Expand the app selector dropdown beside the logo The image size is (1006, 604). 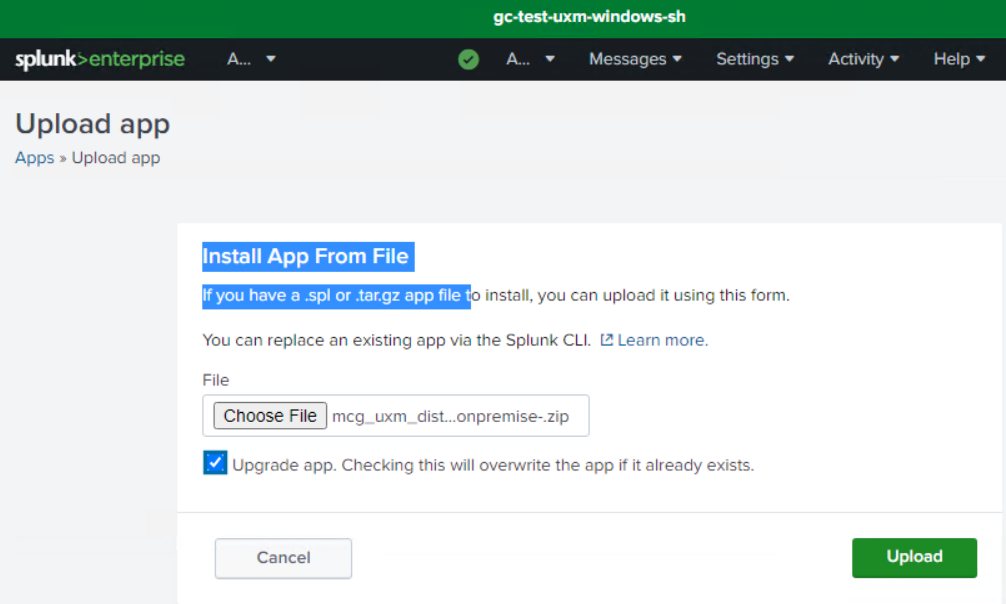(251, 60)
